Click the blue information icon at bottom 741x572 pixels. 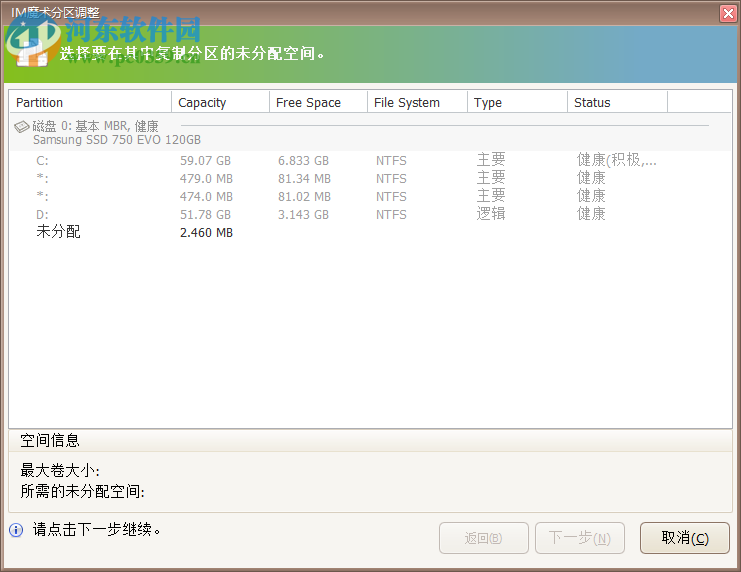(16, 530)
